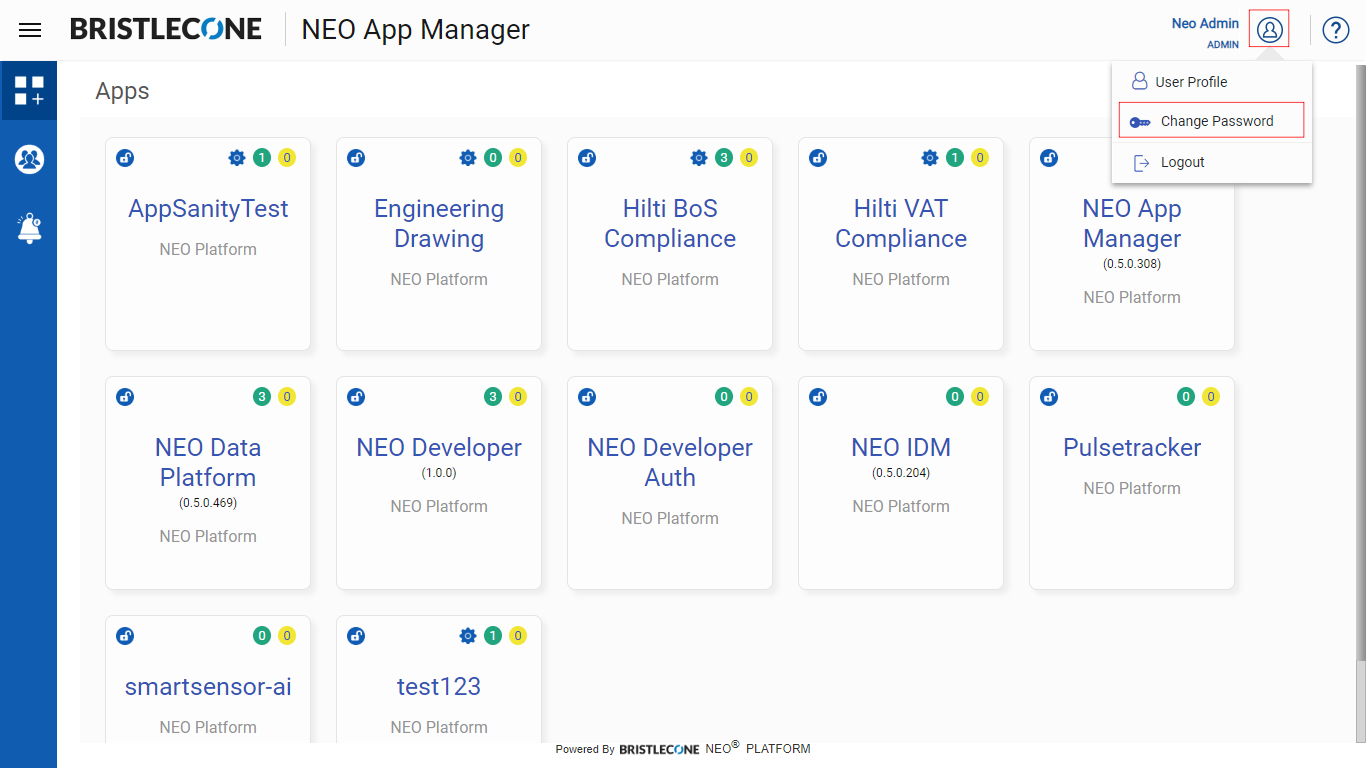This screenshot has height=768, width=1366.
Task: Click yellow badge on Pulsetracker card
Action: pos(1211,397)
